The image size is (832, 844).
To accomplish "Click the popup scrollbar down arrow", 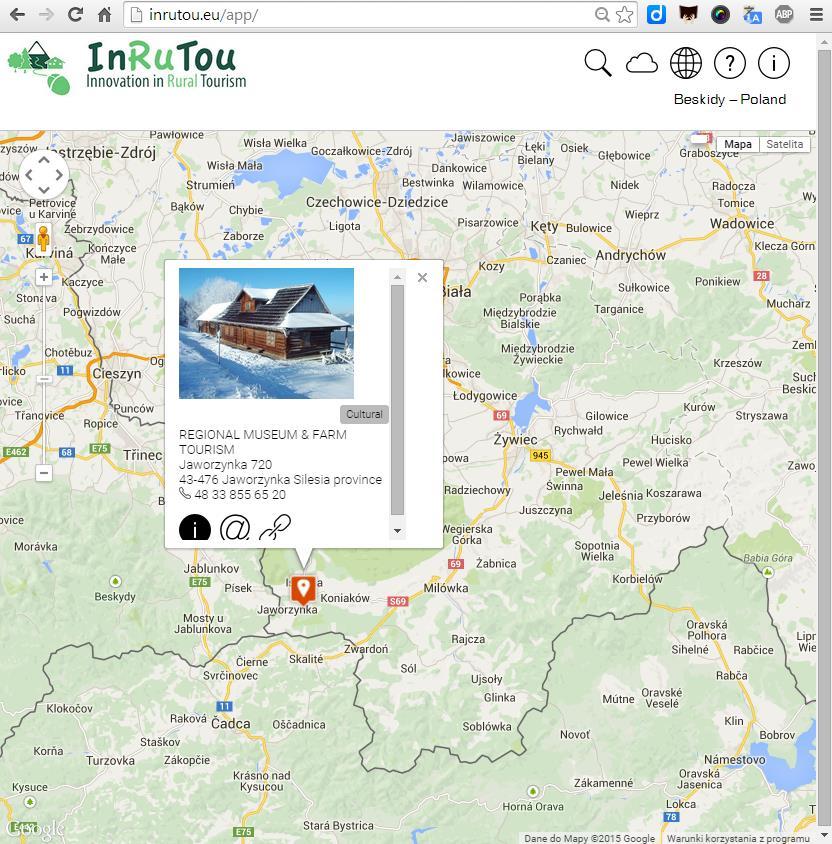I will [x=397, y=531].
